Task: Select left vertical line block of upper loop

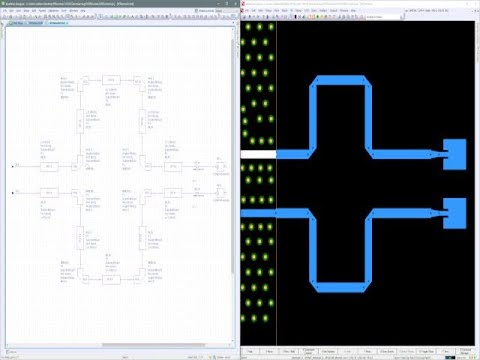Action: 80,121
